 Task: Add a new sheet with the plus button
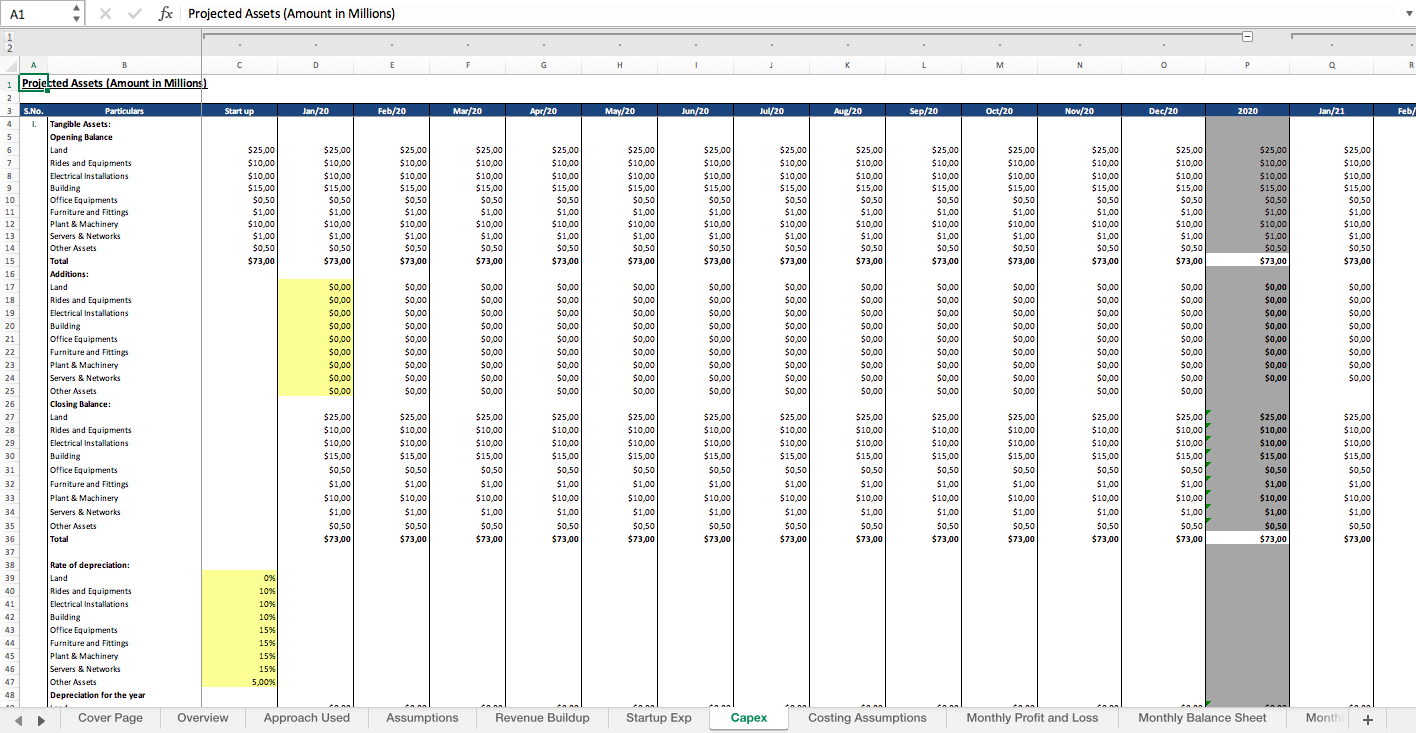point(1368,720)
